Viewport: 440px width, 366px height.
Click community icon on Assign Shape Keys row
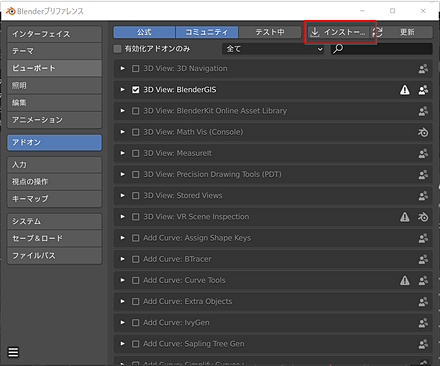pyautogui.click(x=423, y=238)
